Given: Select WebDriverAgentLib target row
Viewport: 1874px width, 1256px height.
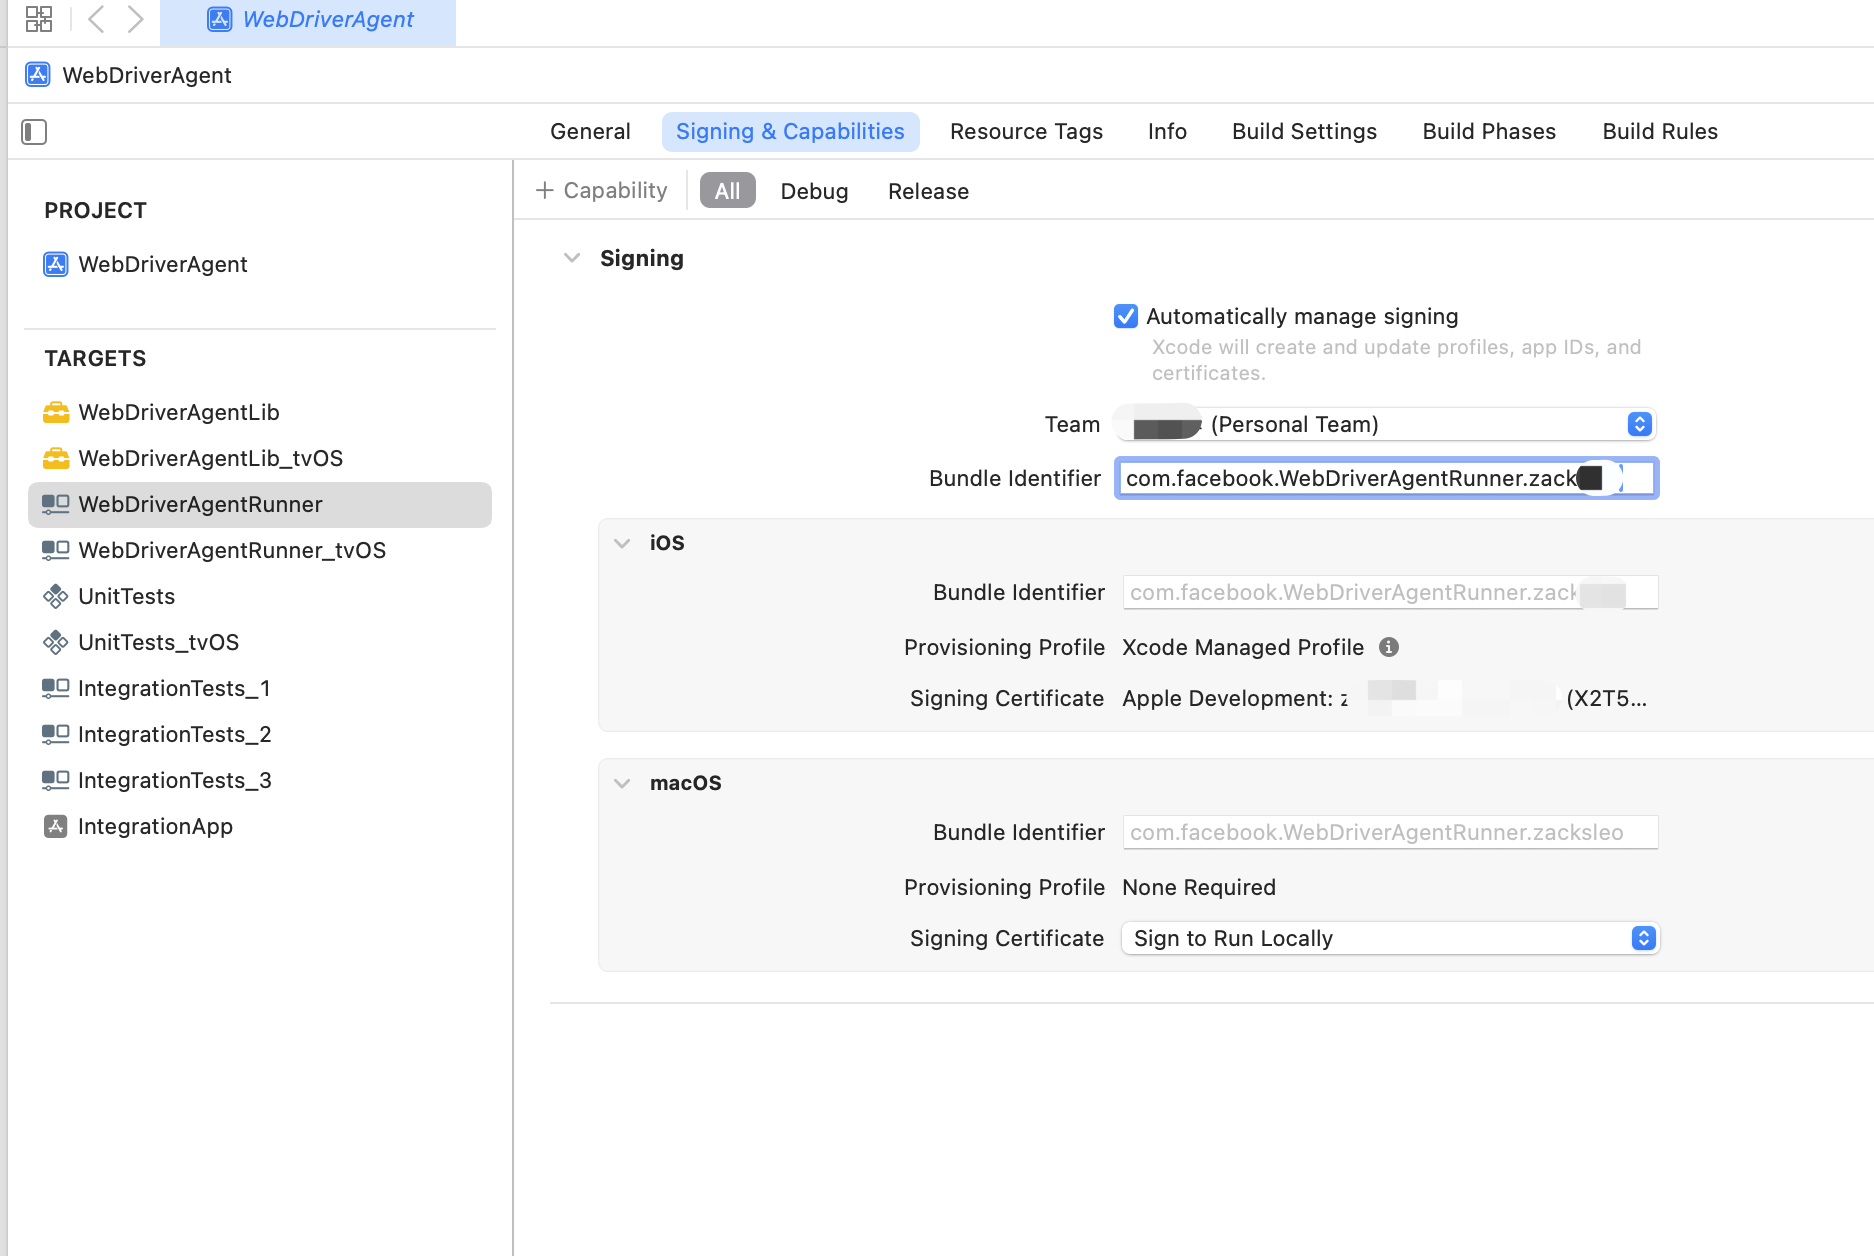Looking at the screenshot, I should coord(260,412).
